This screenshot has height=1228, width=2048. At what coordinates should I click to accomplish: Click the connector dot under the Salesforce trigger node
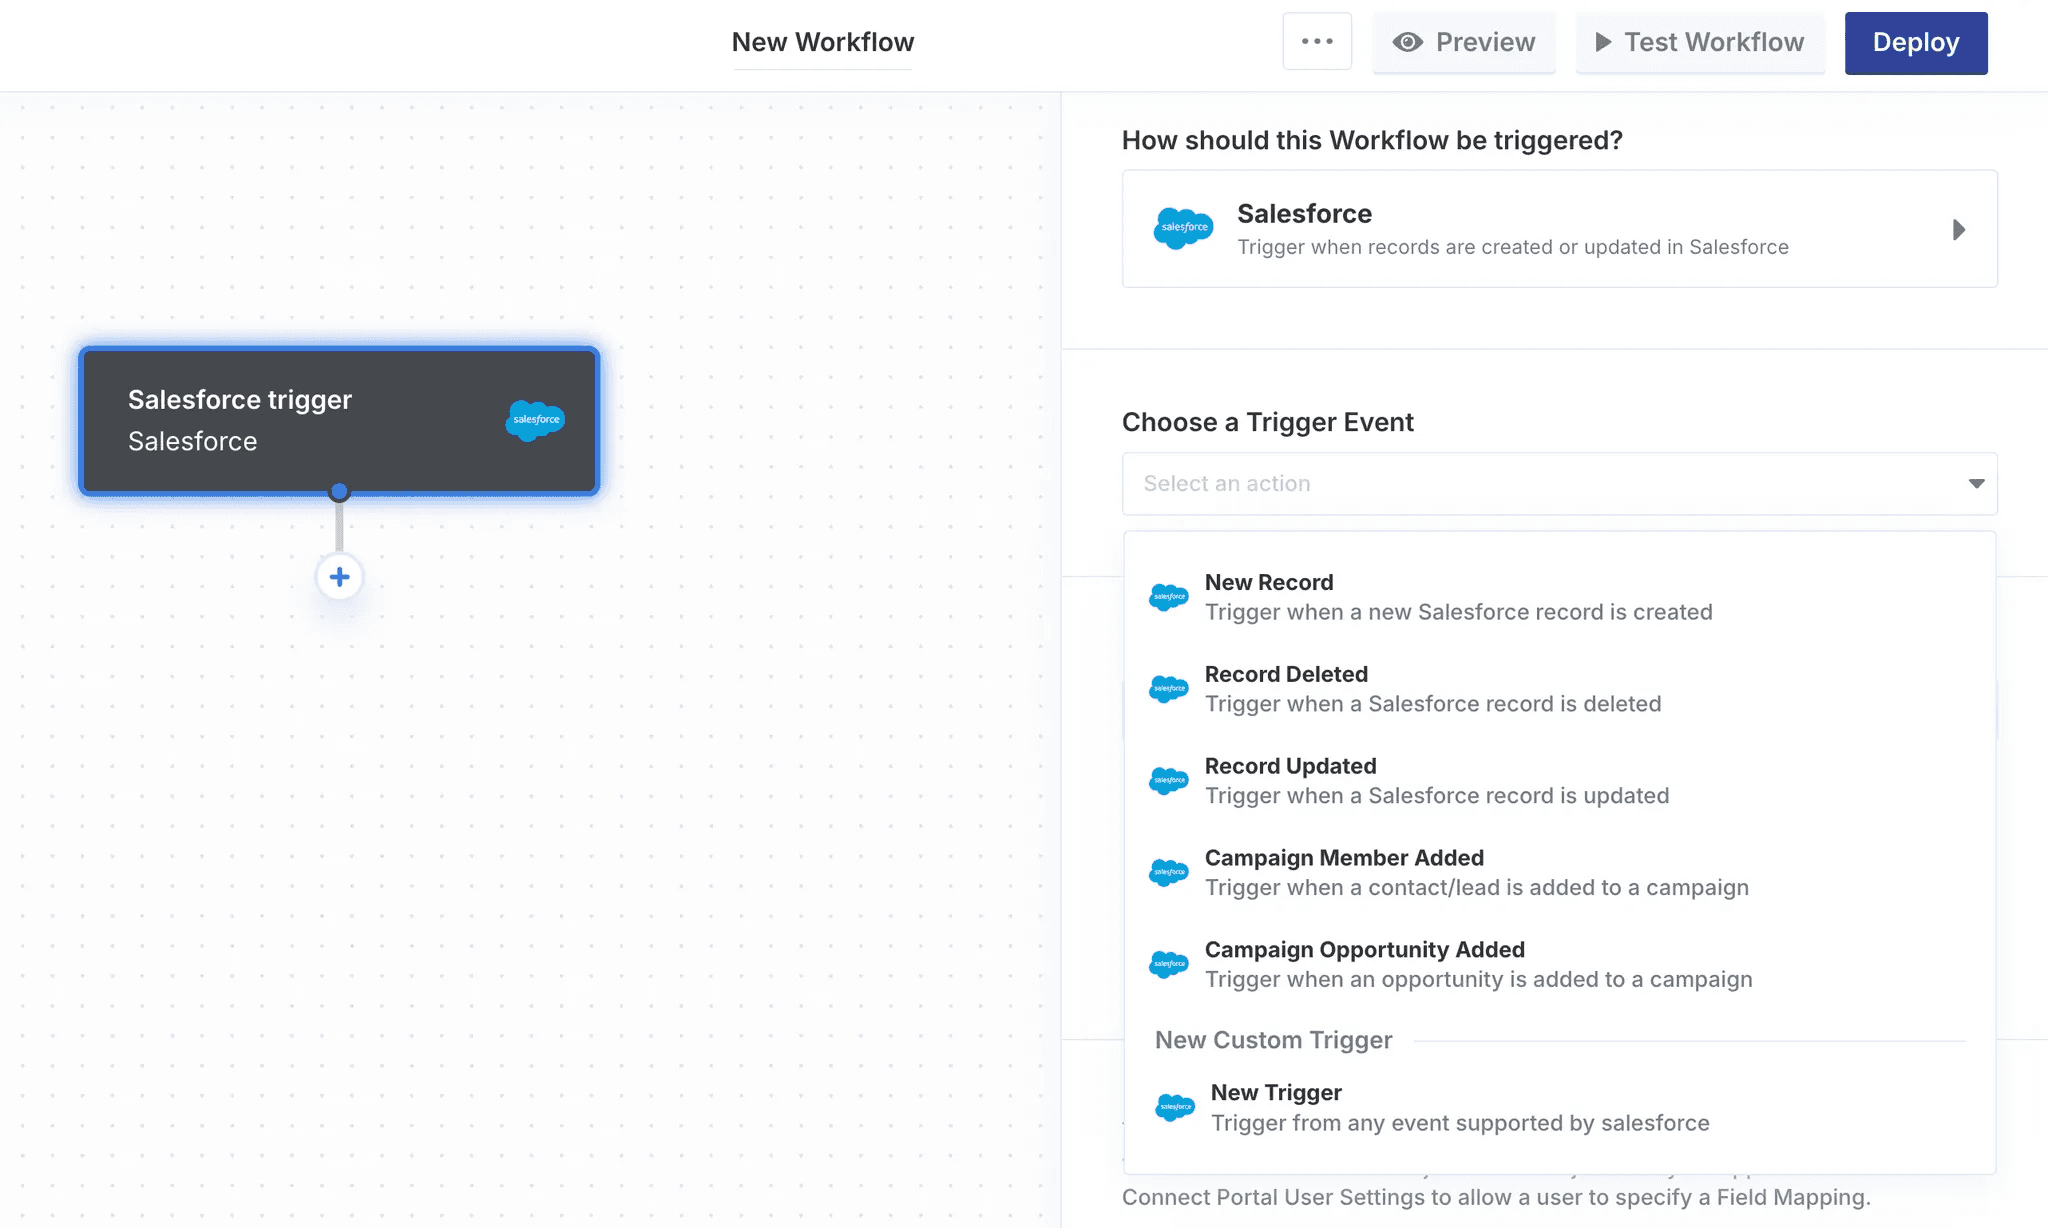click(339, 492)
